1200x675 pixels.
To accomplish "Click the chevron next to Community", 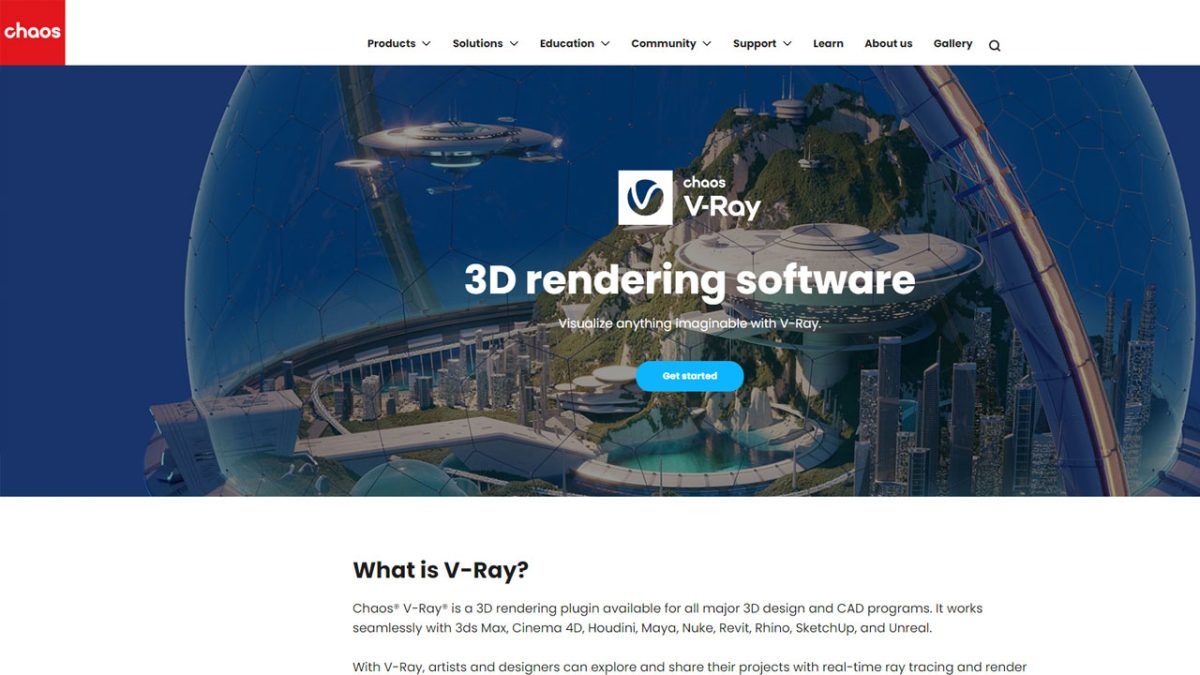I will click(x=708, y=43).
